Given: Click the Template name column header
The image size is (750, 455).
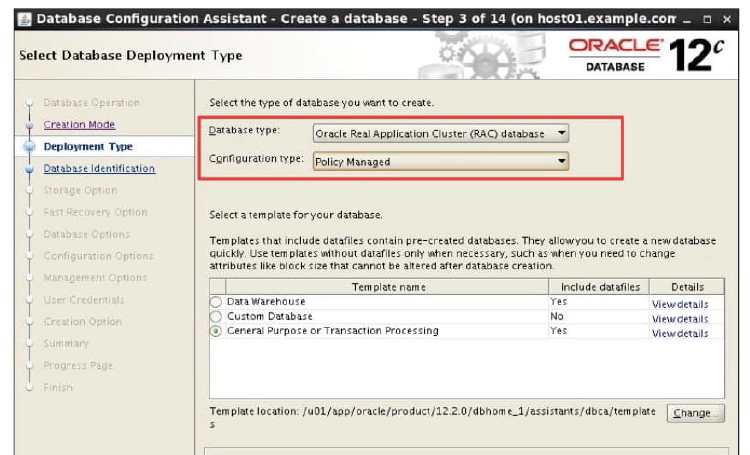Looking at the screenshot, I should pos(387,287).
